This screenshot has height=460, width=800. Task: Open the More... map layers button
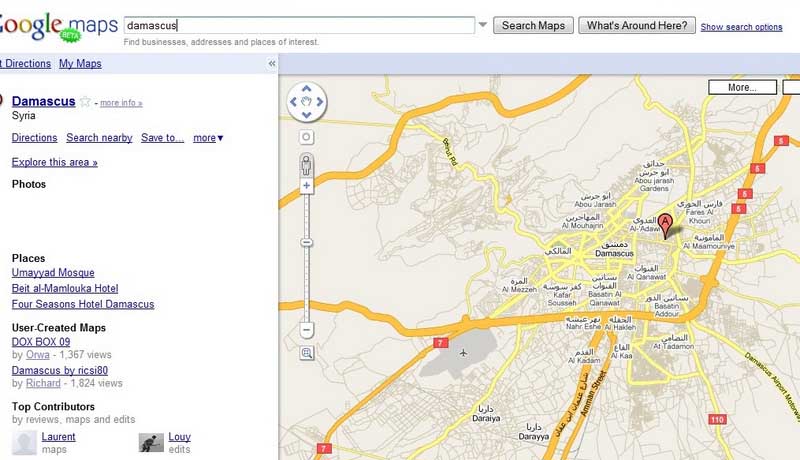[x=741, y=87]
